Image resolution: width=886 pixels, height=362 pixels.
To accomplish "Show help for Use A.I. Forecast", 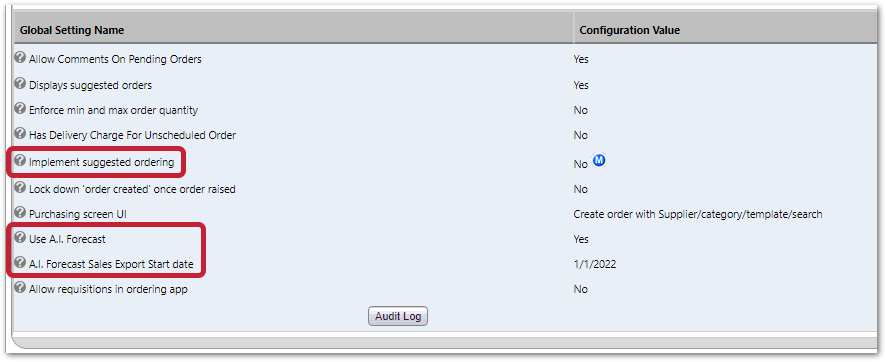I will click(x=20, y=238).
